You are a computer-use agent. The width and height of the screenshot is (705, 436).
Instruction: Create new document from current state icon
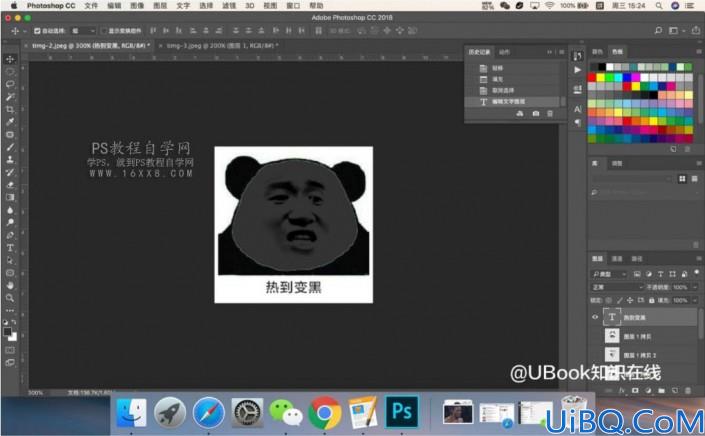(x=520, y=114)
